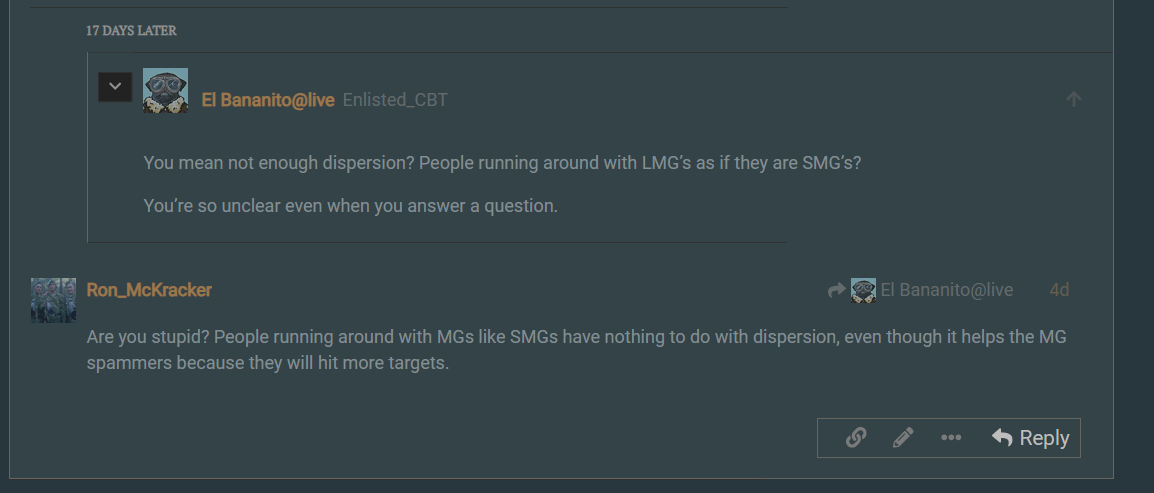Image resolution: width=1154 pixels, height=493 pixels.
Task: Jump to quoted post via up arrow
Action: pyautogui.click(x=1073, y=99)
